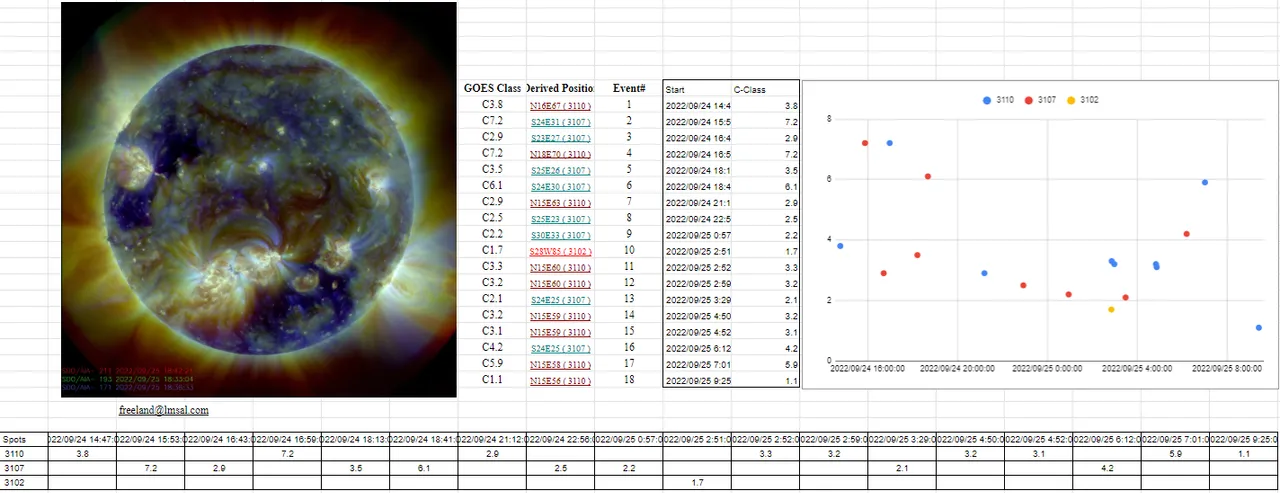Select event number 10 cell
Screen dimensions: 1280x493
(x=629, y=251)
